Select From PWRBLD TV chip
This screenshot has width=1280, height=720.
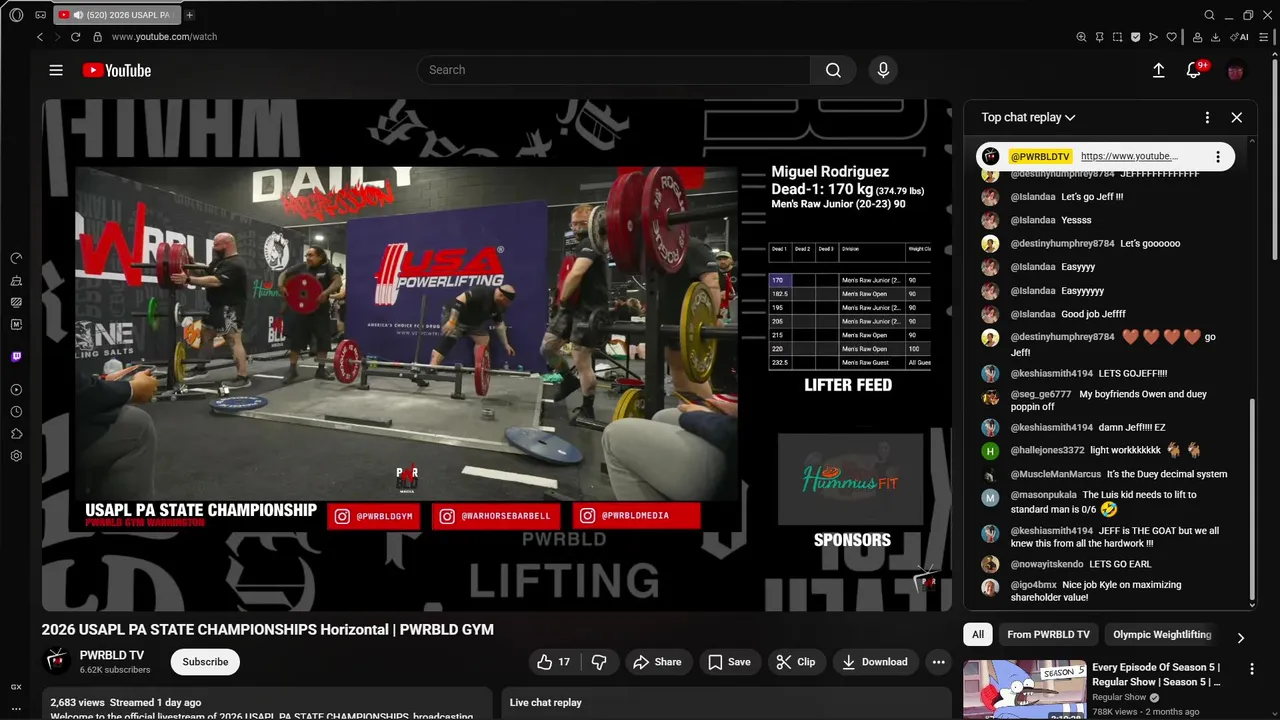click(x=1048, y=634)
